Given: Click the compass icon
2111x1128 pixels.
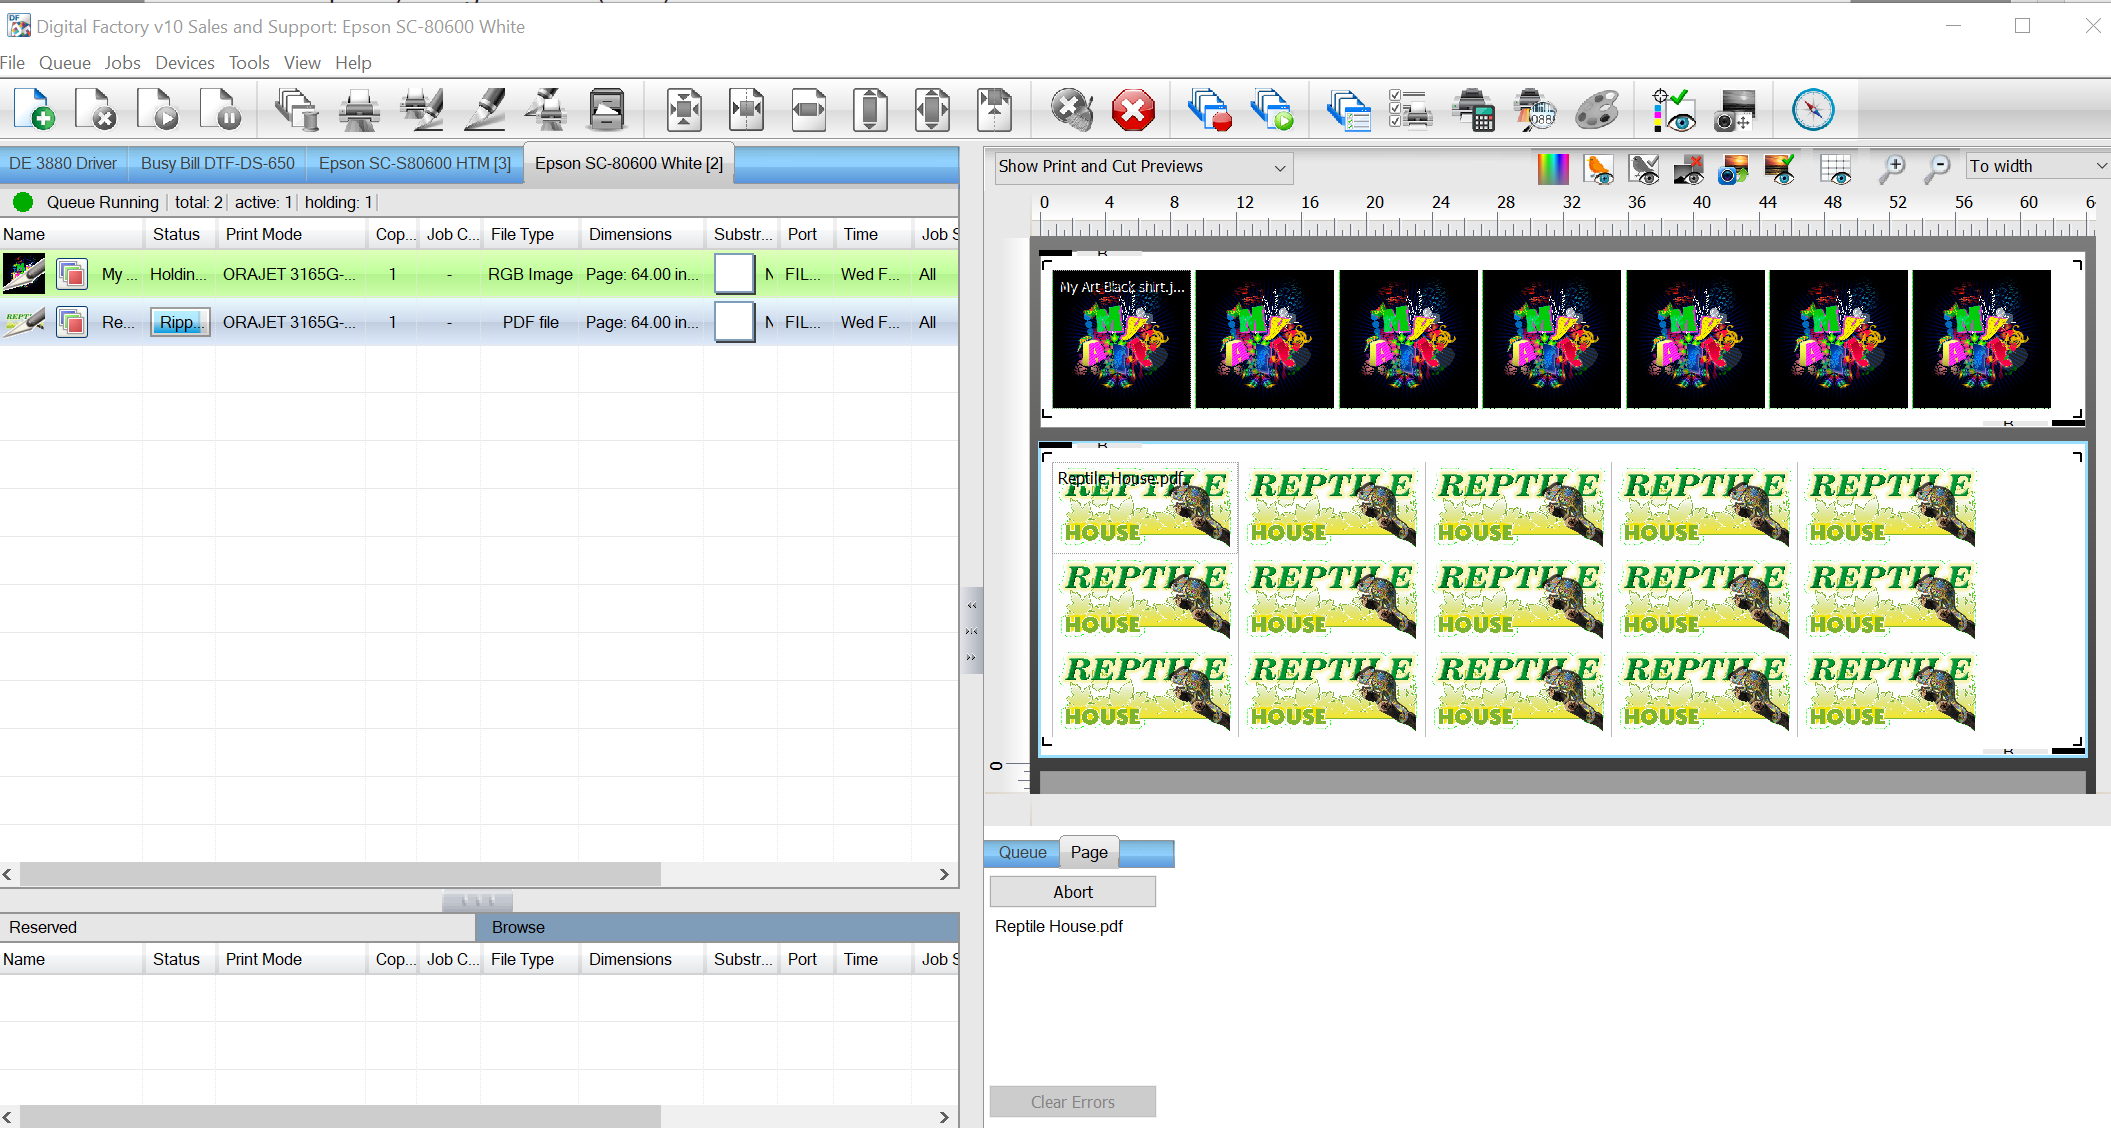Looking at the screenshot, I should pyautogui.click(x=1813, y=109).
